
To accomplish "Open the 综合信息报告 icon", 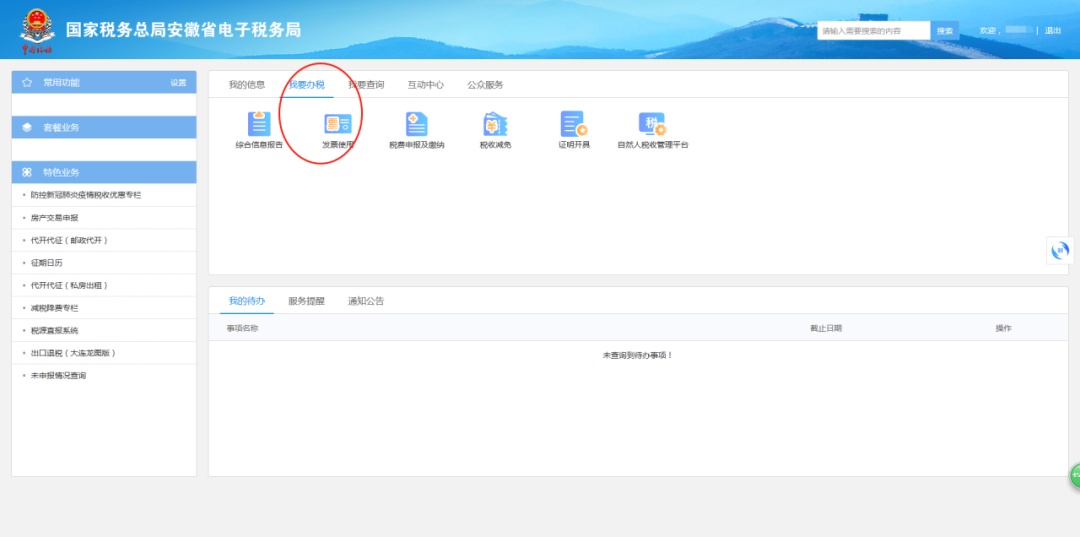I will (x=259, y=124).
